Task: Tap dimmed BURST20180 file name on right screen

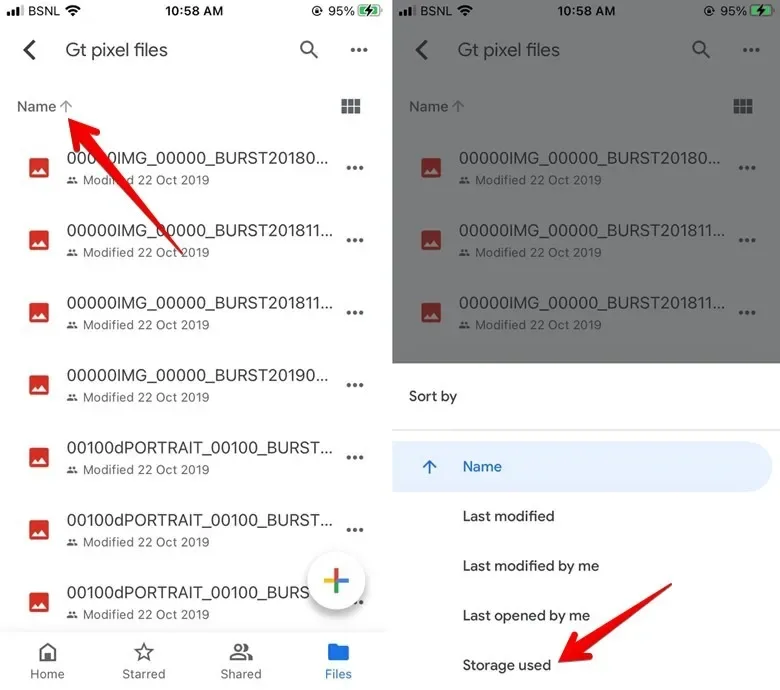Action: (x=589, y=158)
